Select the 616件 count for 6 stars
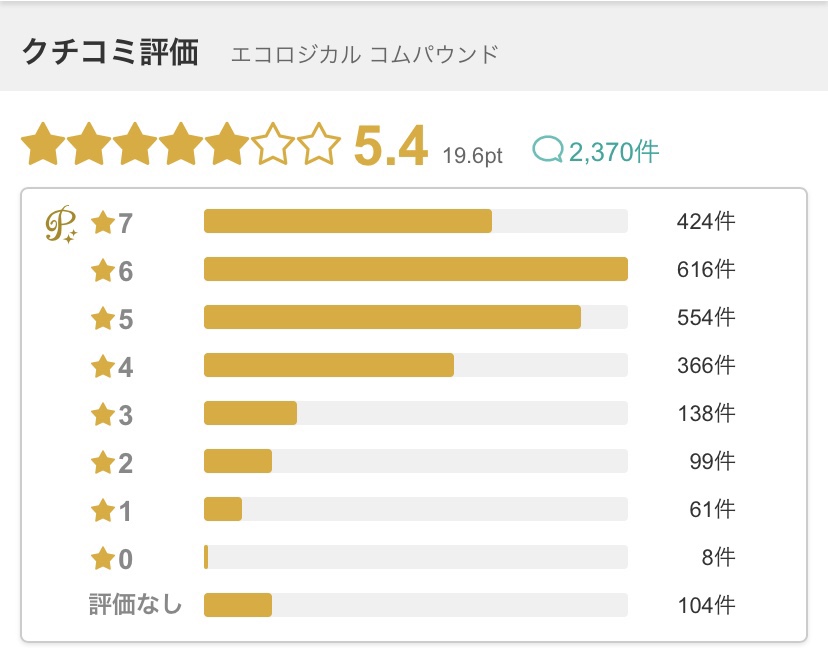Screen dimensions: 828x648 point(706,269)
